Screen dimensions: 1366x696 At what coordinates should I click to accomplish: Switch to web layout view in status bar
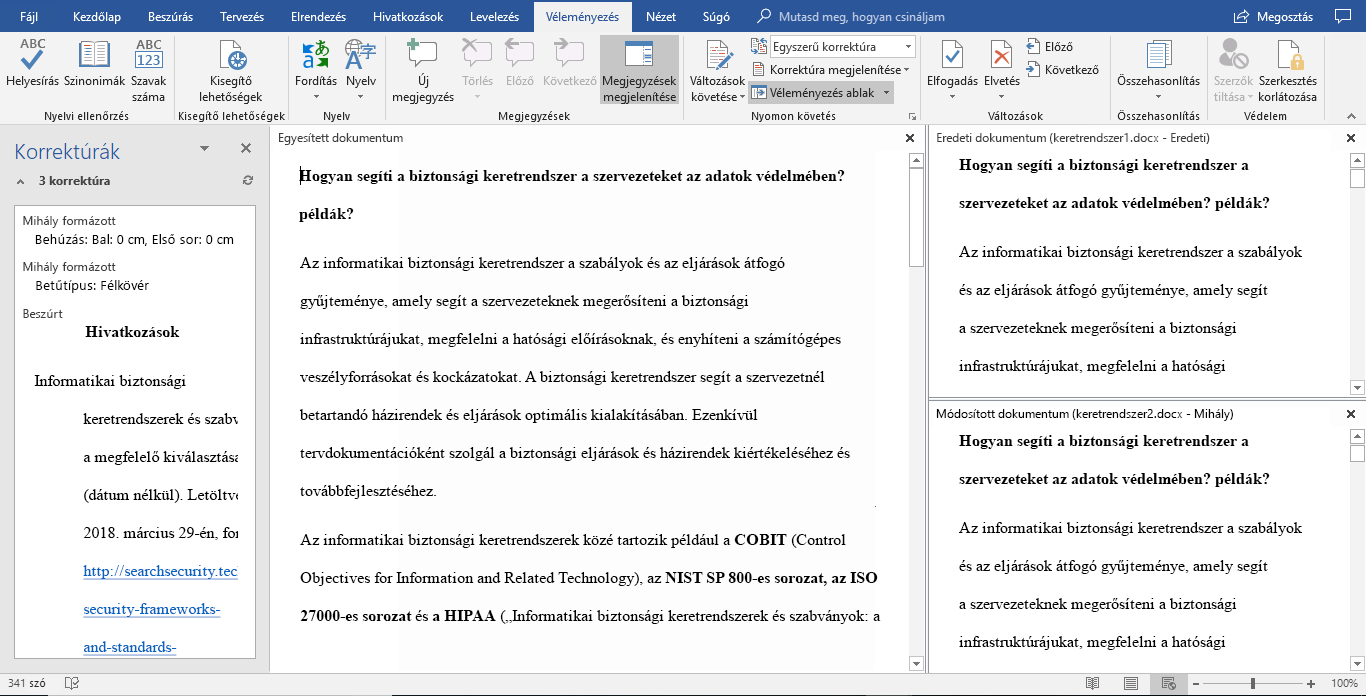pyautogui.click(x=1167, y=683)
